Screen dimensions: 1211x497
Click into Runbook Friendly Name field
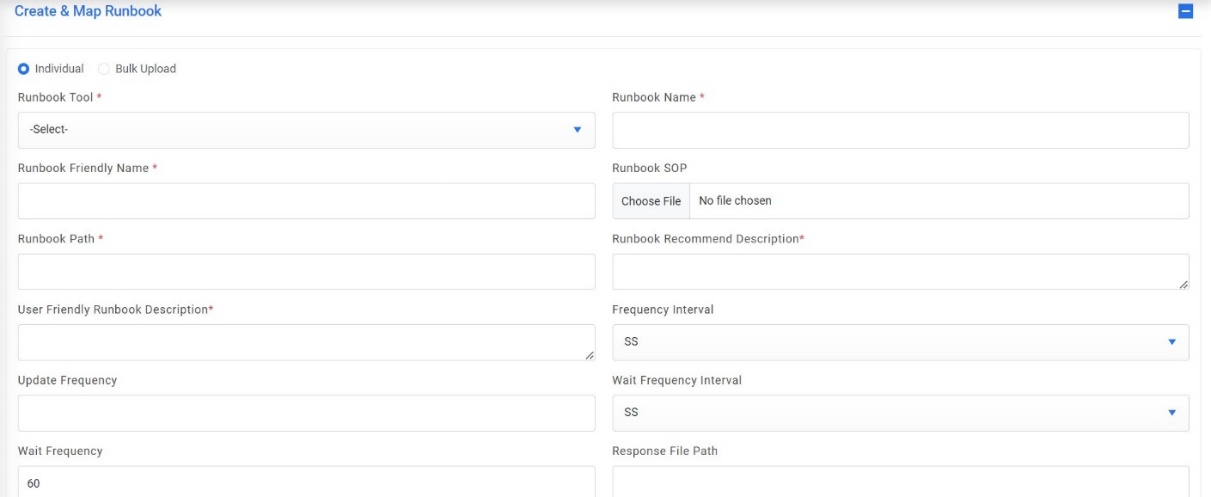(306, 201)
